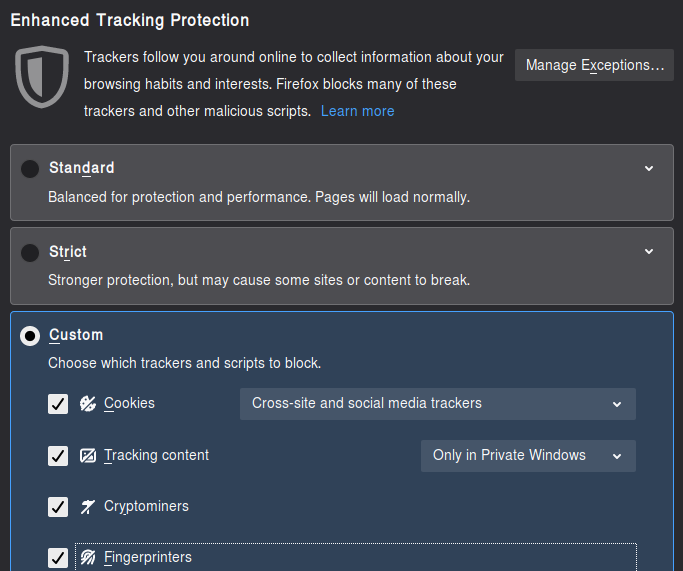The height and width of the screenshot is (571, 683).
Task: Toggle the Cryptominers checkbox
Action: (58, 507)
